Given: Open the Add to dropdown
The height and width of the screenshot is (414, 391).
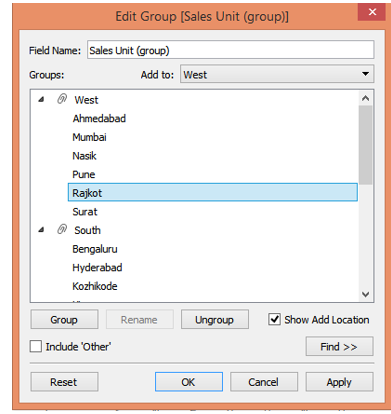Looking at the screenshot, I should (277, 74).
